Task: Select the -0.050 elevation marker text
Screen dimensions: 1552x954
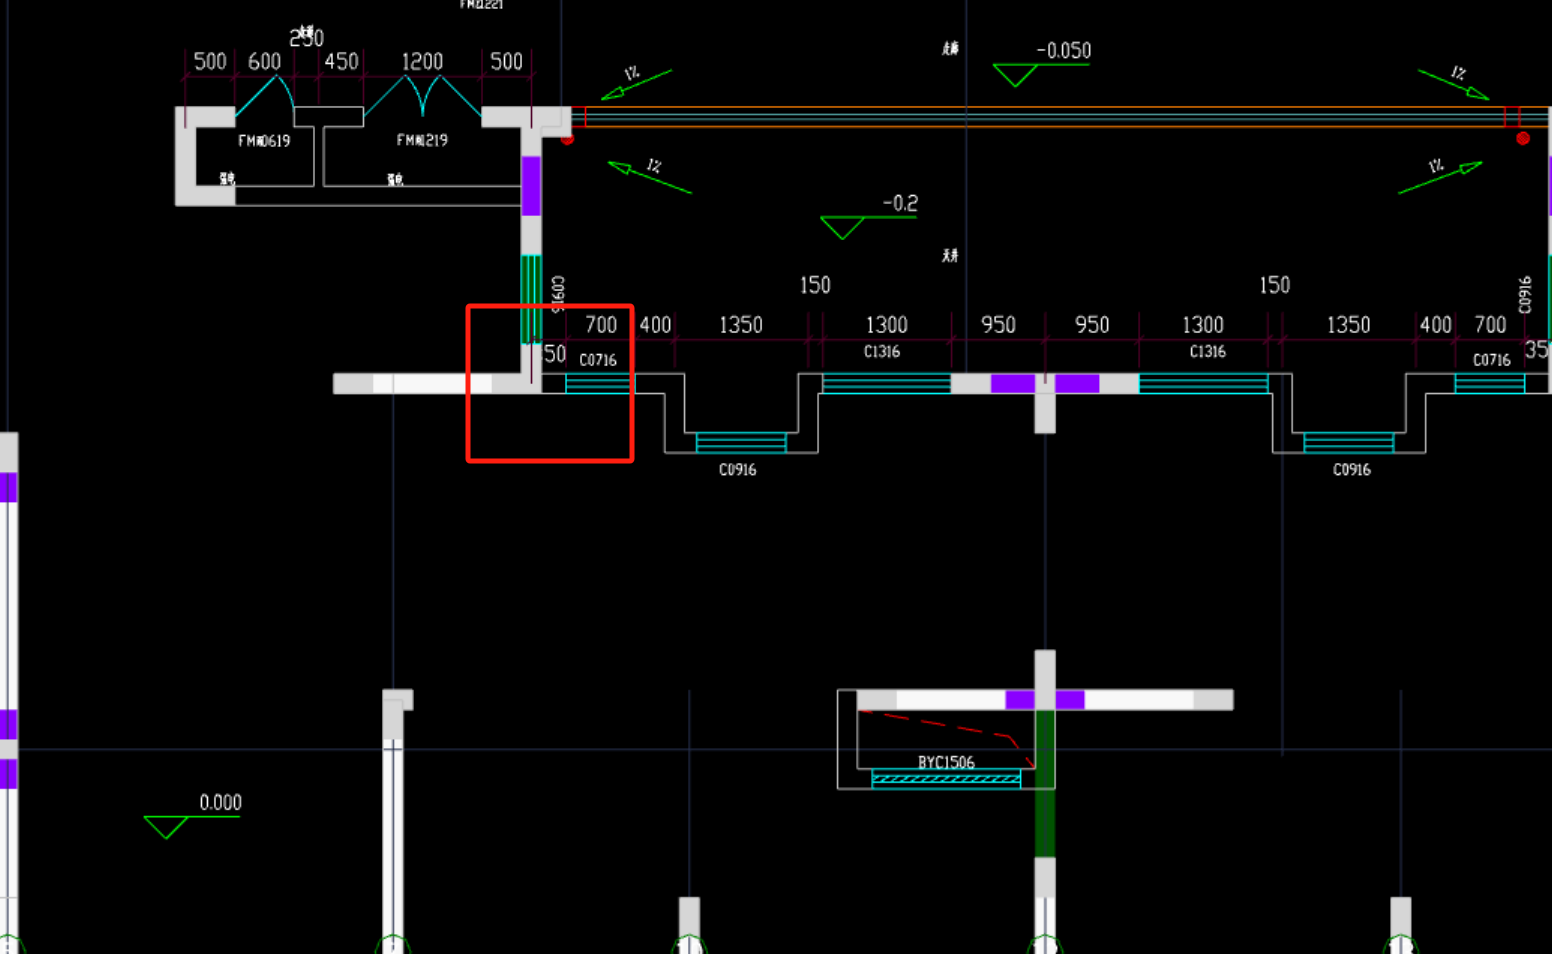Action: tap(1063, 50)
